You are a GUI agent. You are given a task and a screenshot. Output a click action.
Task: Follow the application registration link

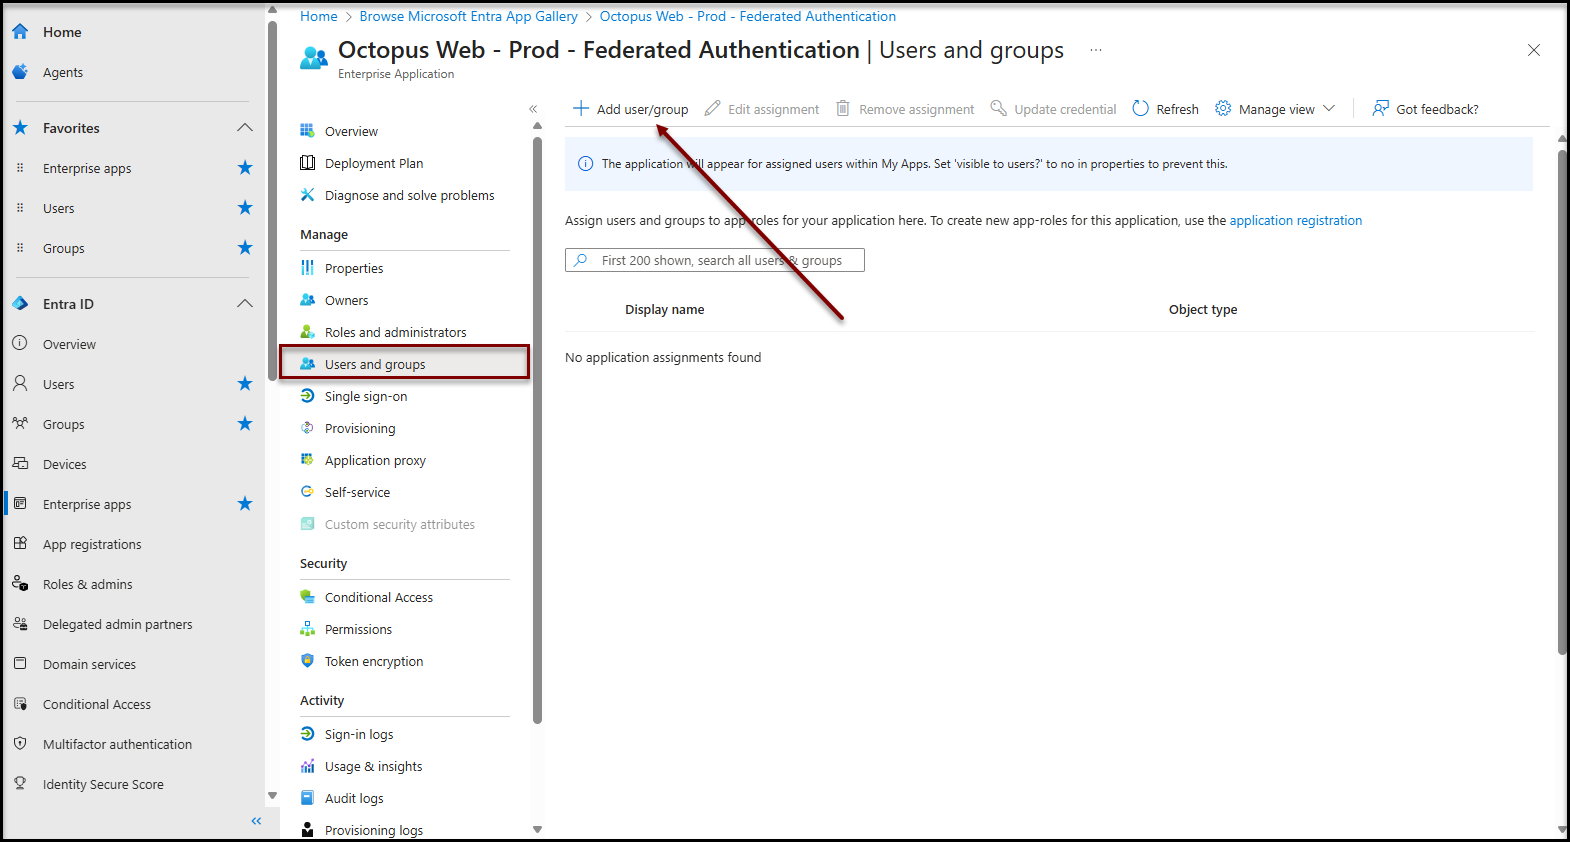[1295, 220]
